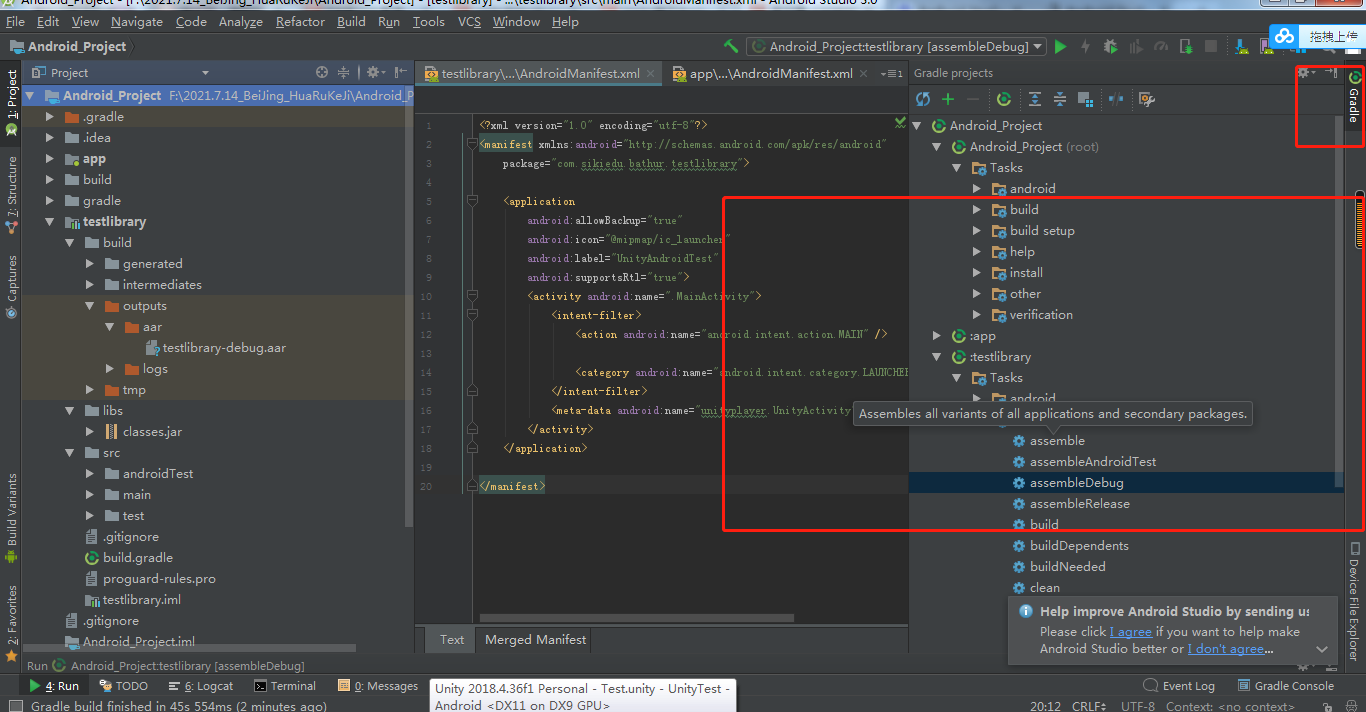Click Execute Gradle Task icon
Image resolution: width=1366 pixels, height=712 pixels.
point(1003,99)
